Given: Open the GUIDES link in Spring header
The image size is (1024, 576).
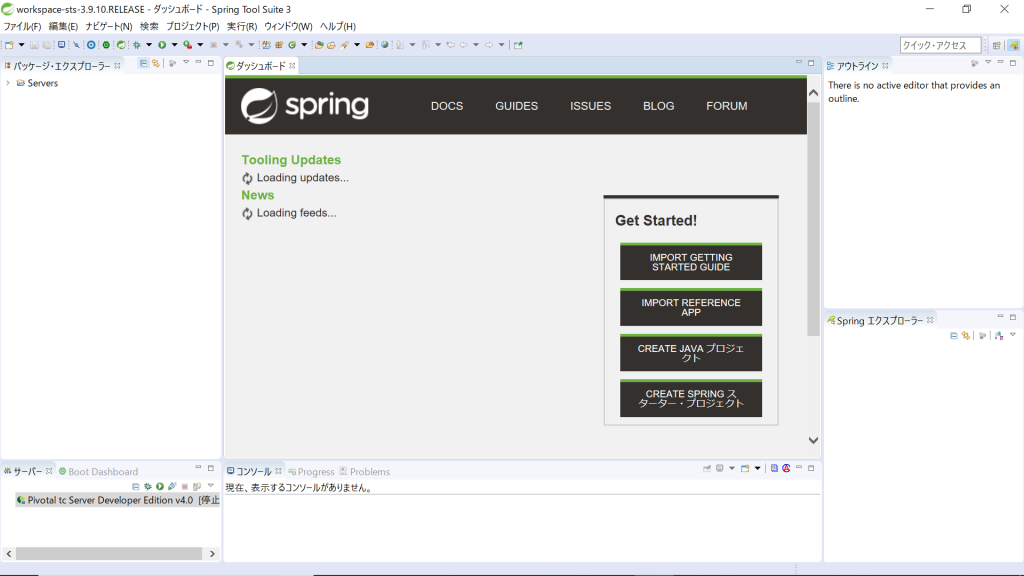Looking at the screenshot, I should tap(517, 106).
